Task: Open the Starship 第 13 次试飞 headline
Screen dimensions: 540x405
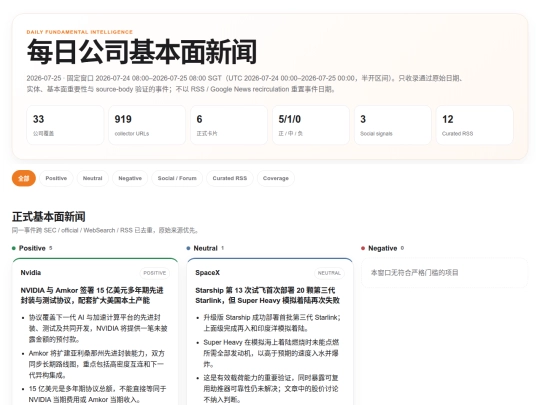Action: [x=267, y=295]
